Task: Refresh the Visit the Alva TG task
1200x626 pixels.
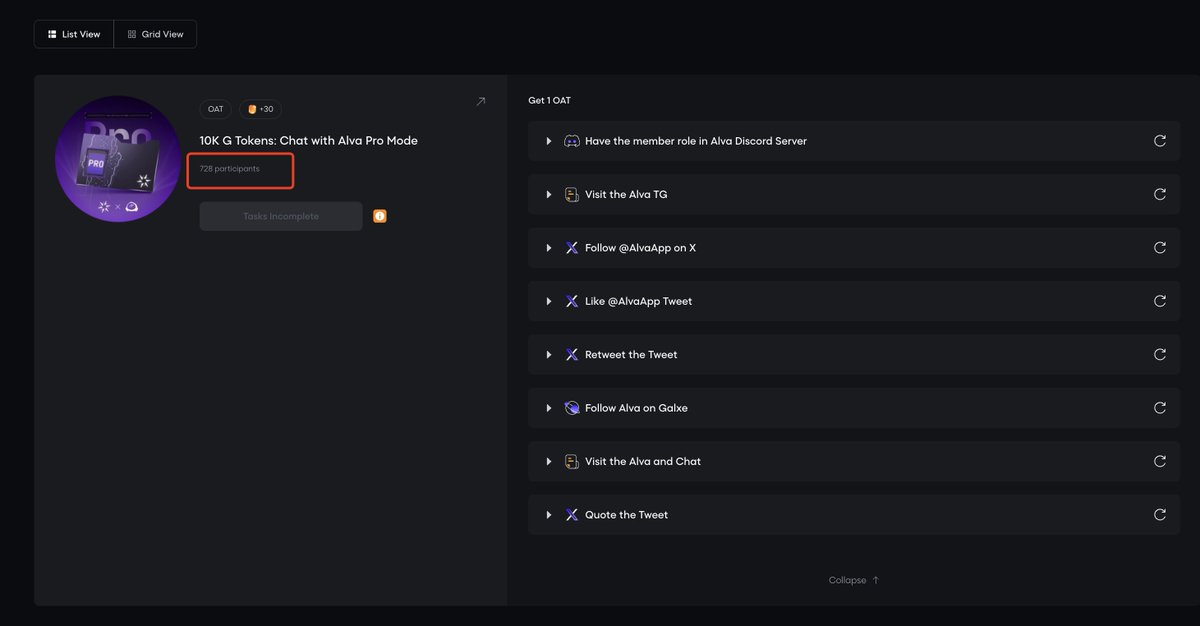Action: coord(1160,194)
